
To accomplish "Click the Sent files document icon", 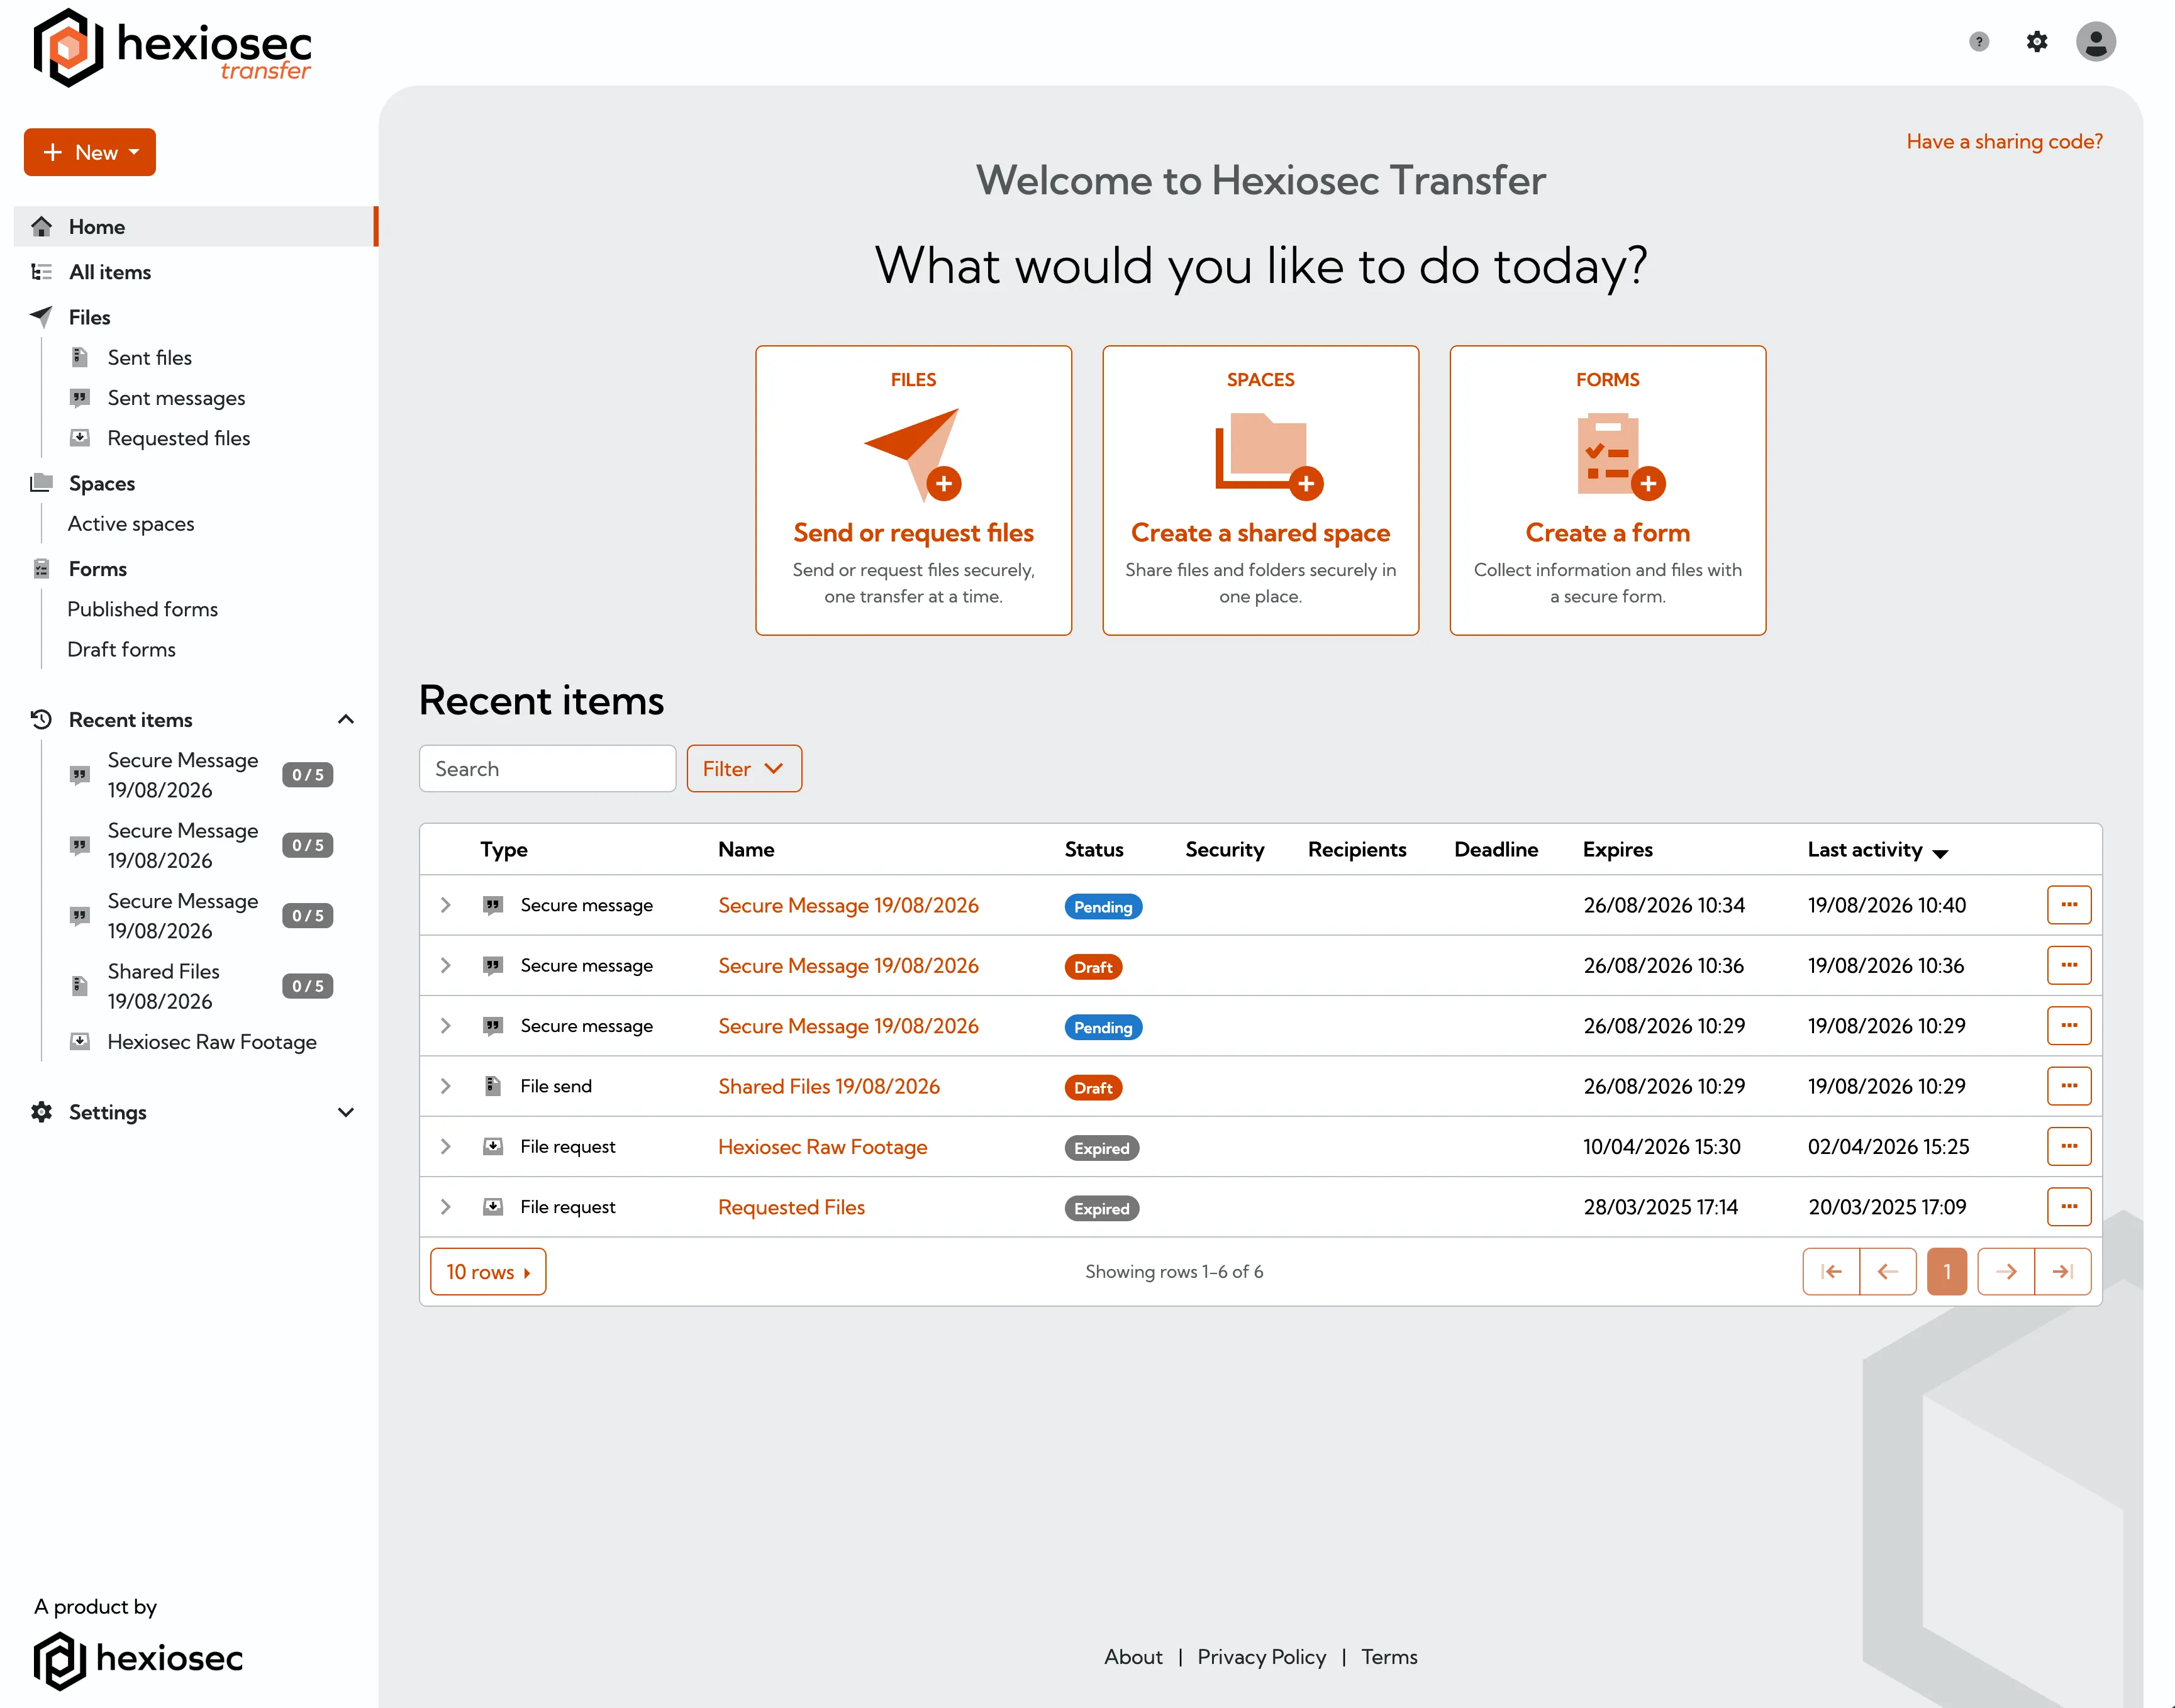I will [80, 357].
